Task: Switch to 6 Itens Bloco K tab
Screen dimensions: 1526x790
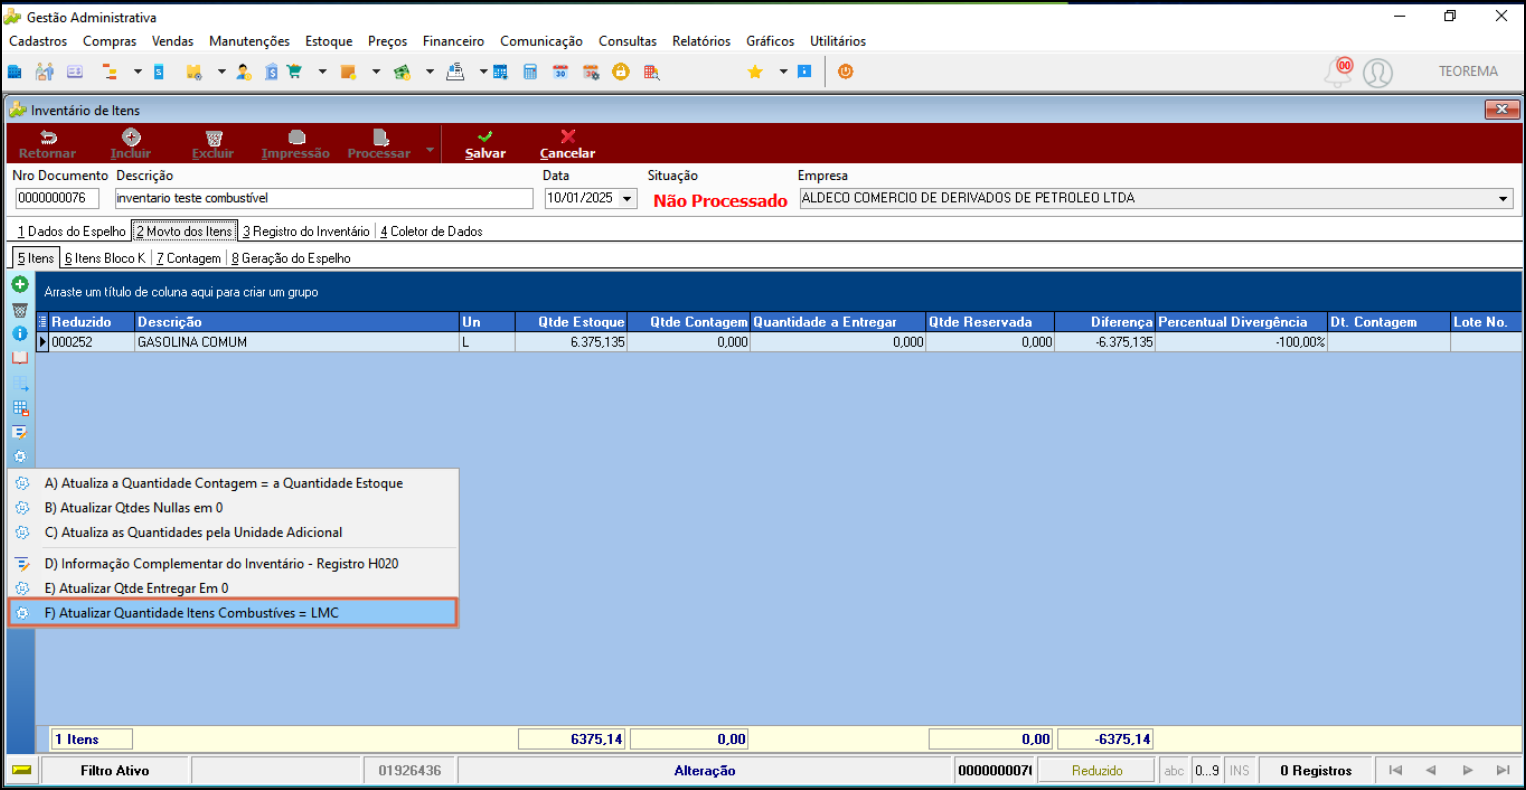Action: (x=105, y=258)
